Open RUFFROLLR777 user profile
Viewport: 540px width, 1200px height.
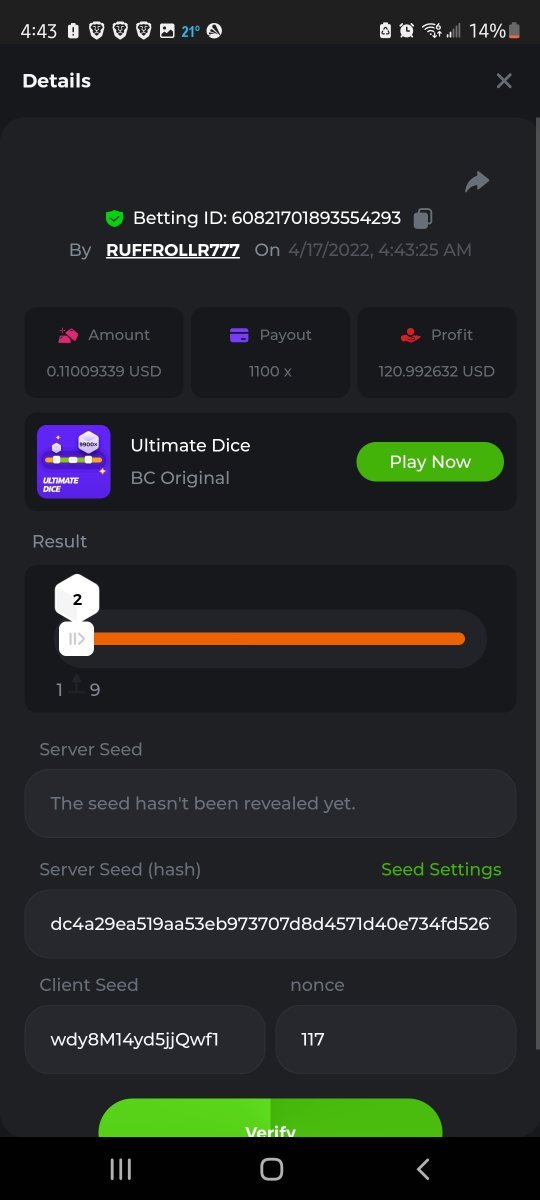[x=173, y=250]
